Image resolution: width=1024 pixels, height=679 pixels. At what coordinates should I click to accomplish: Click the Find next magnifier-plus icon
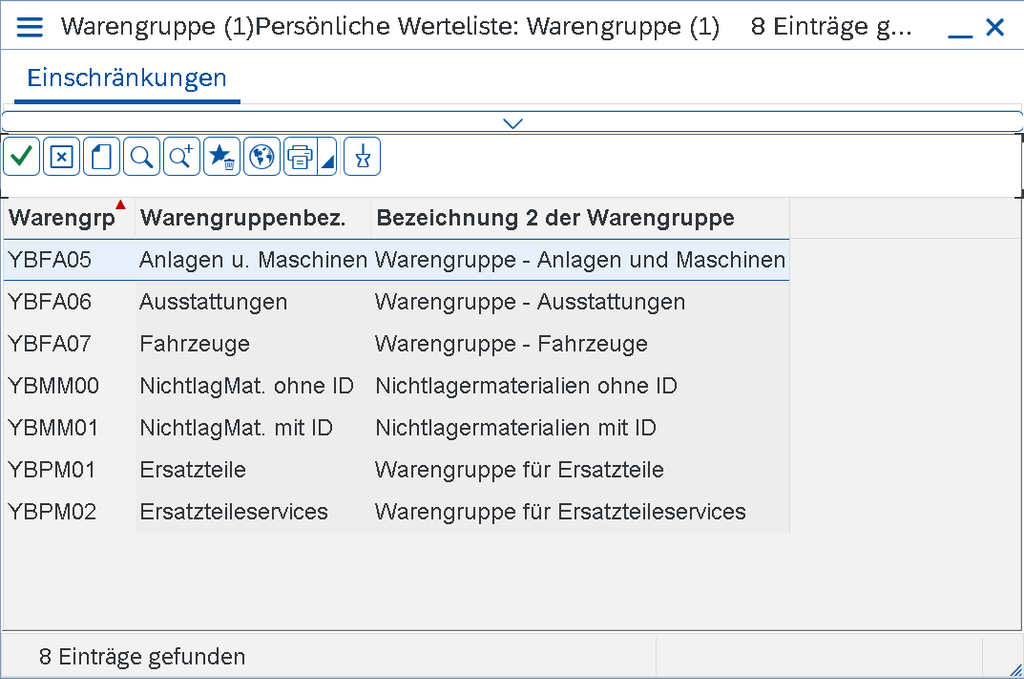(181, 157)
